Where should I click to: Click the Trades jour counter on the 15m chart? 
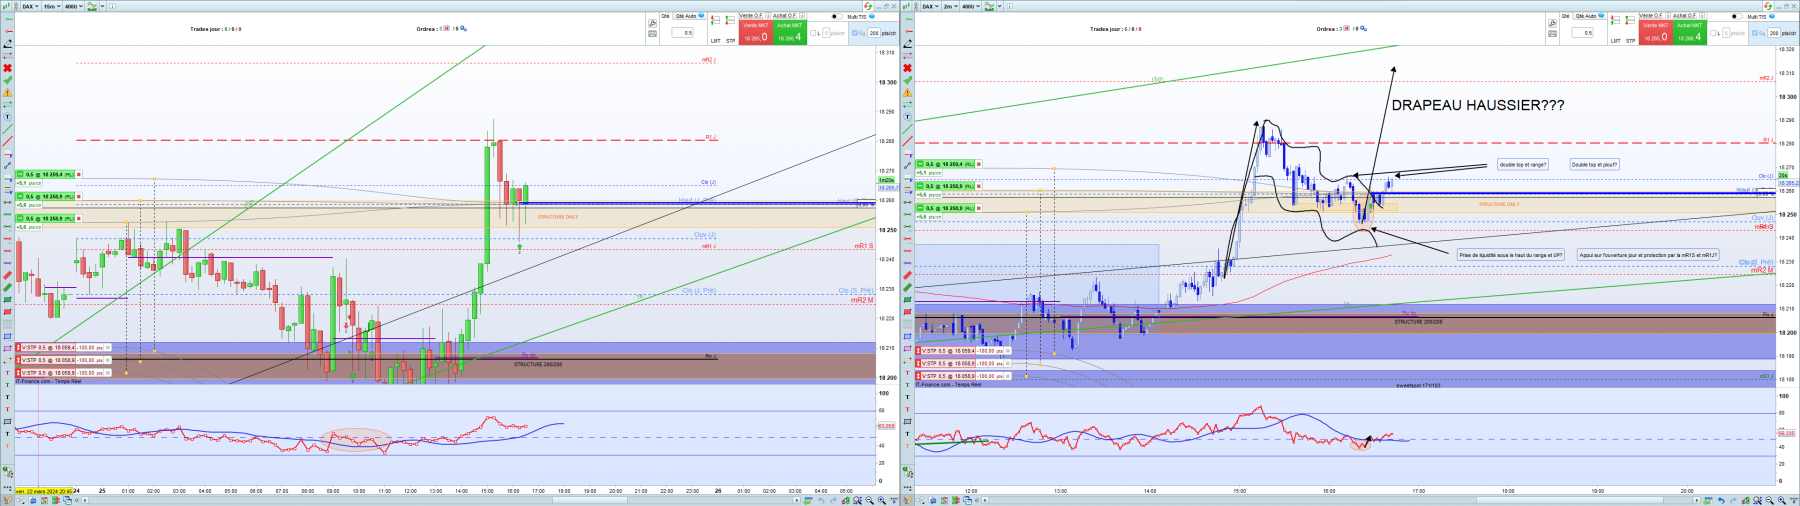click(x=216, y=29)
